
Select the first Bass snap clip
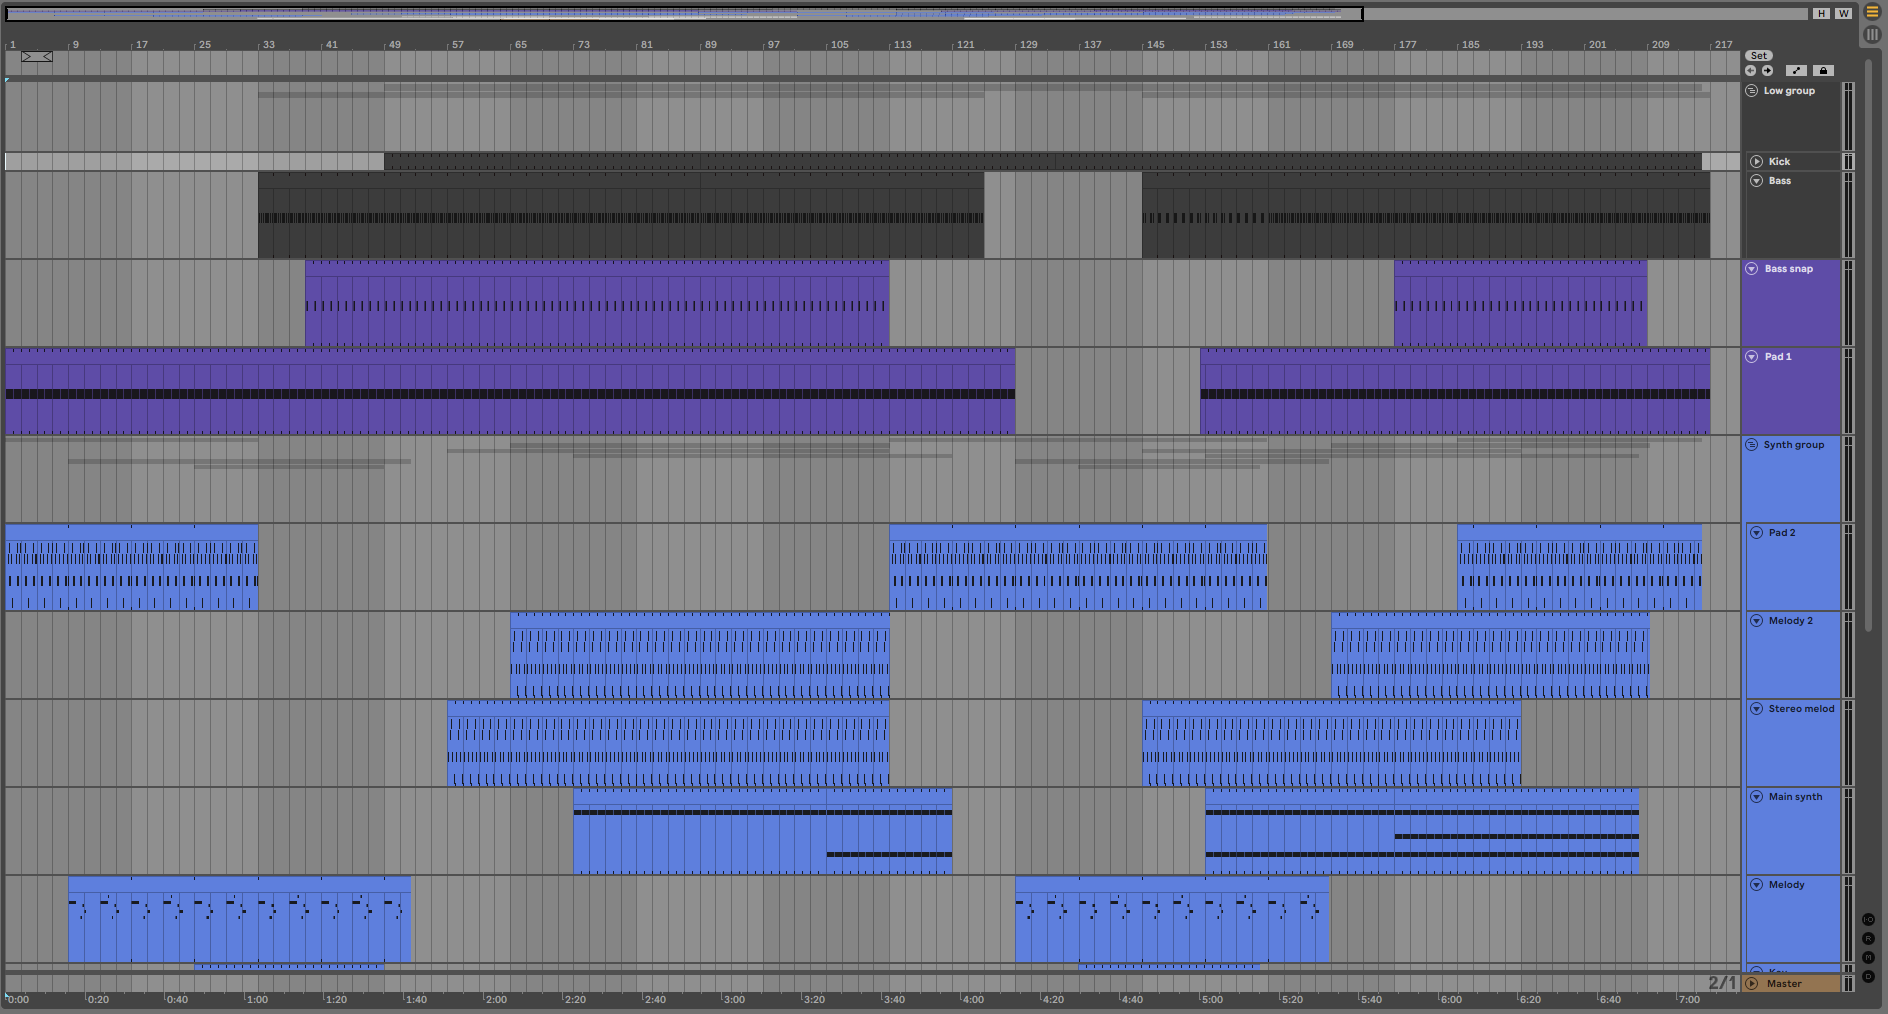pos(597,303)
